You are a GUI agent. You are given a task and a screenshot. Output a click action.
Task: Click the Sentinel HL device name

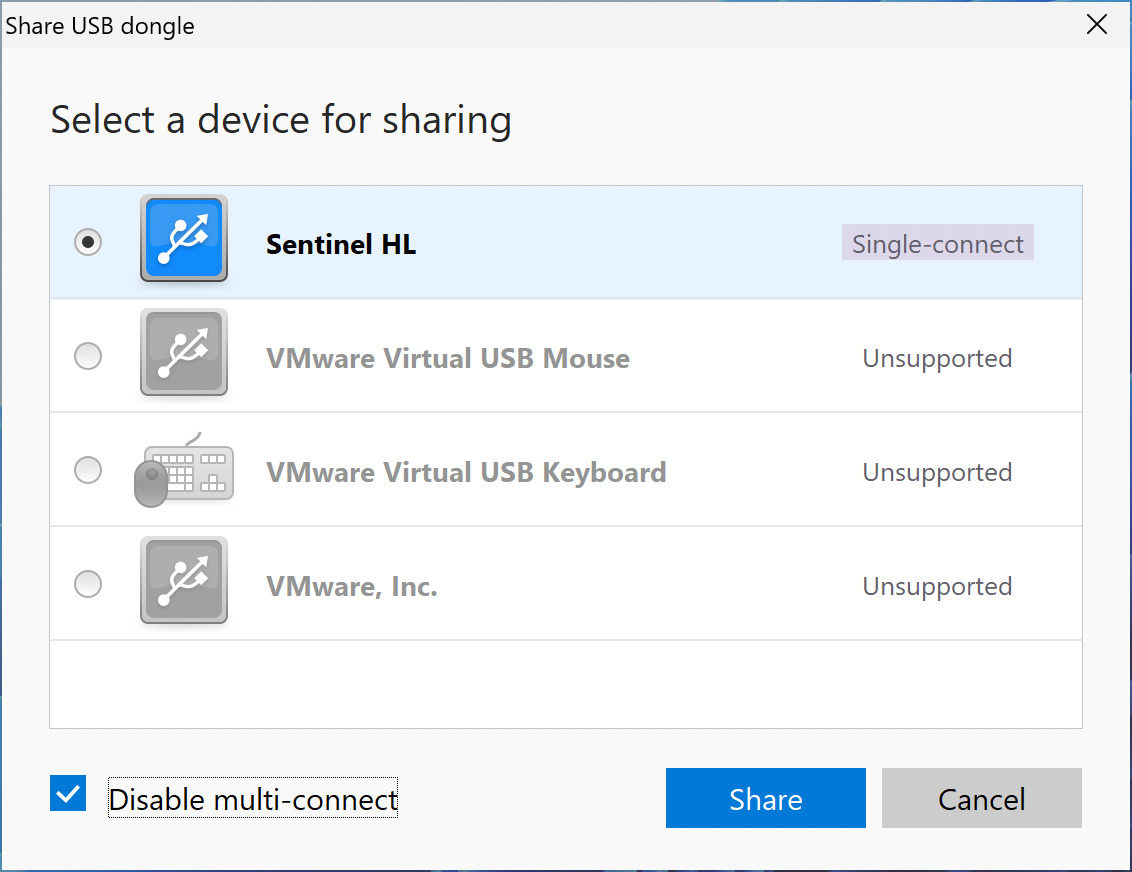[341, 245]
